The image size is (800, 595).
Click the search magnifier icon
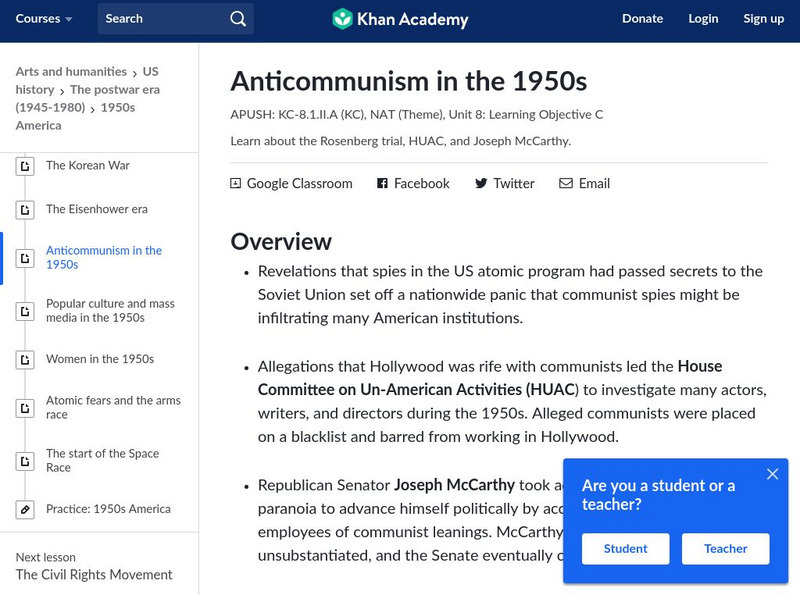237,19
